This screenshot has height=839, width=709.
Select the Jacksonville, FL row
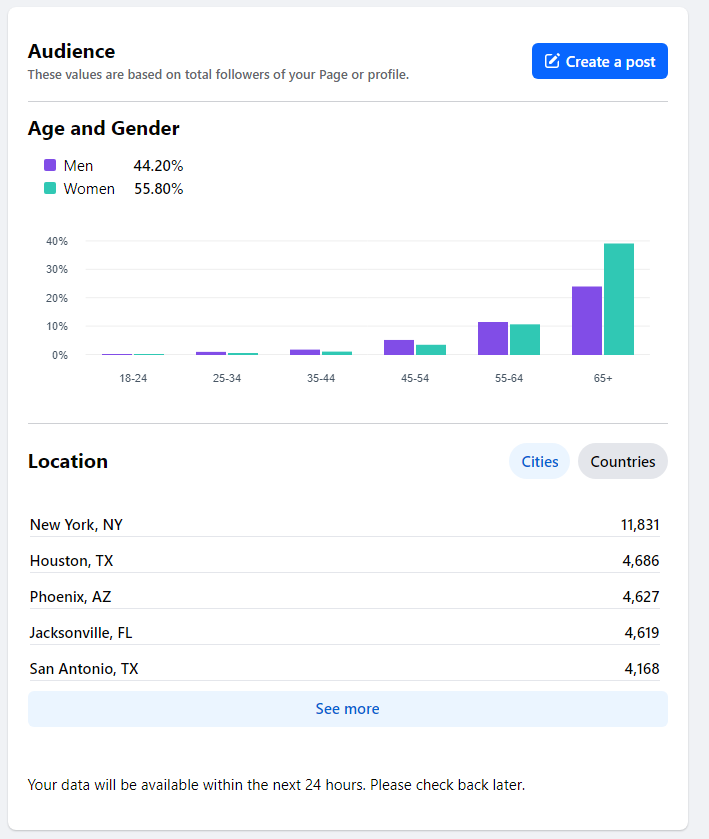pyautogui.click(x=345, y=633)
